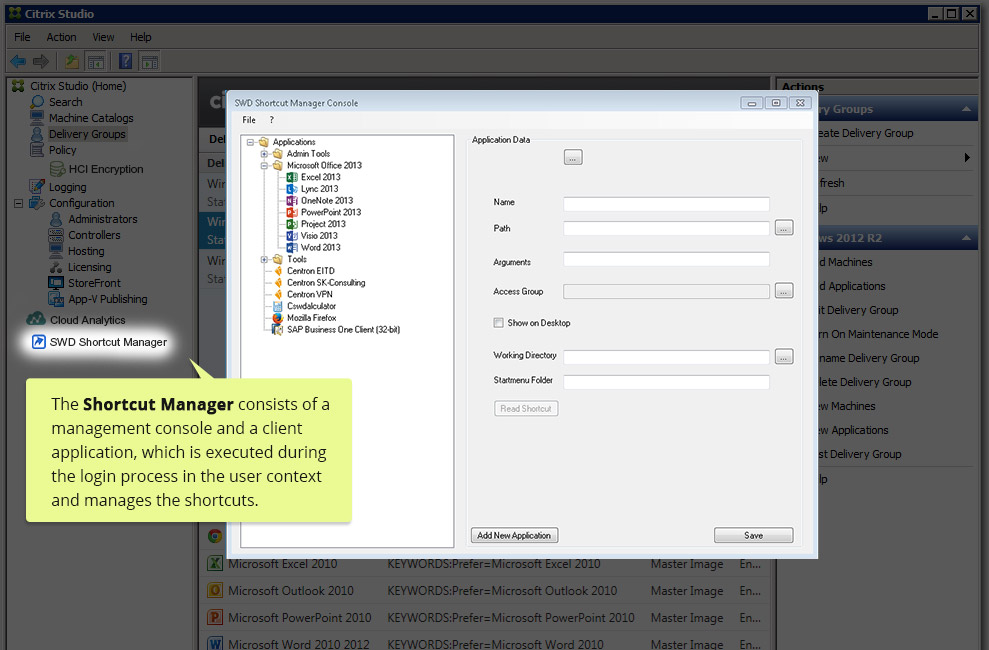Open the Help menu in Citrix Studio

tap(141, 37)
